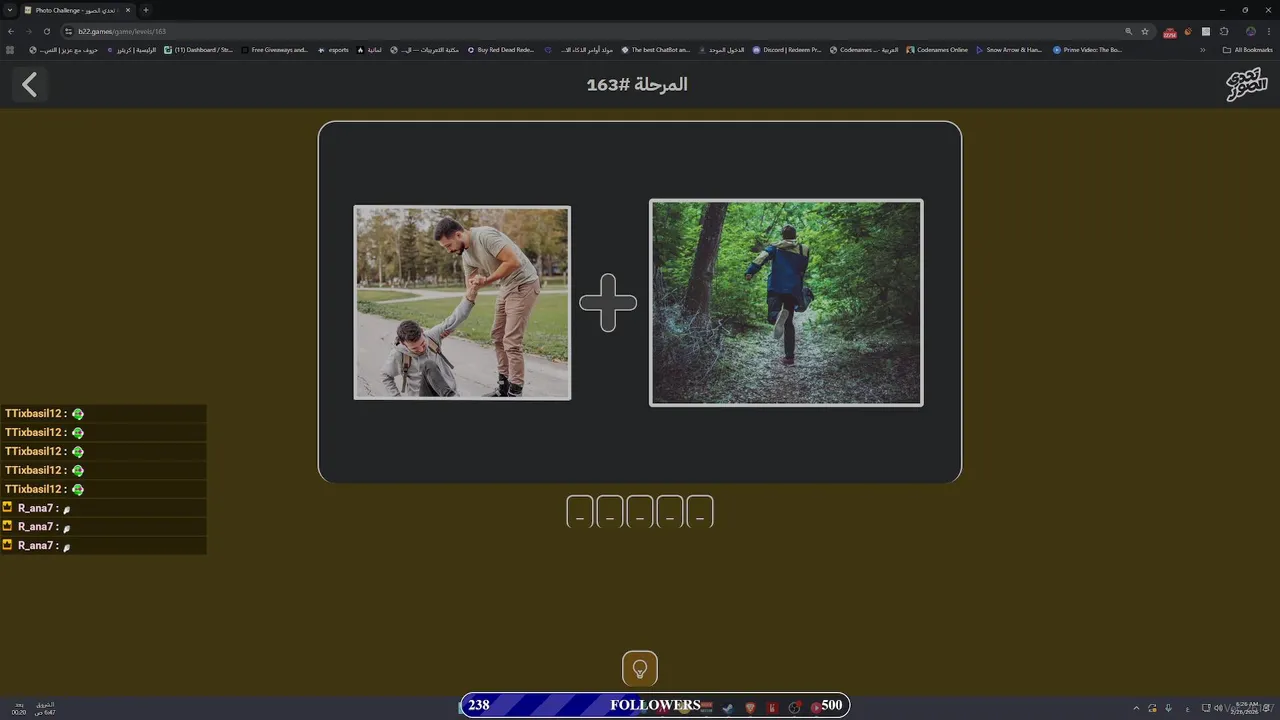This screenshot has height=720, width=1280.
Task: Open the 'Prime Video: The Bo...' bookmark
Action: point(1088,50)
